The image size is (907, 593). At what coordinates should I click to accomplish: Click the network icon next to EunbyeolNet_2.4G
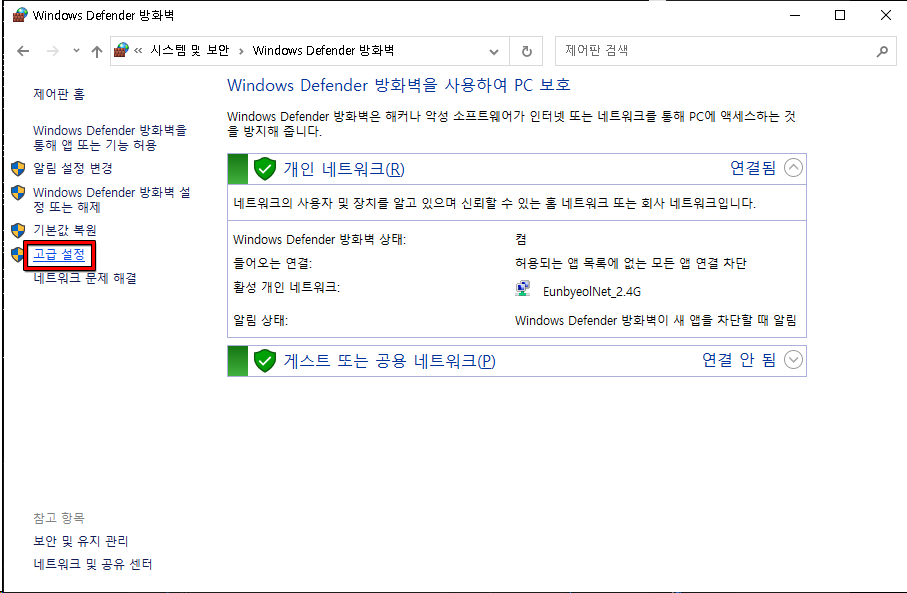tap(522, 289)
